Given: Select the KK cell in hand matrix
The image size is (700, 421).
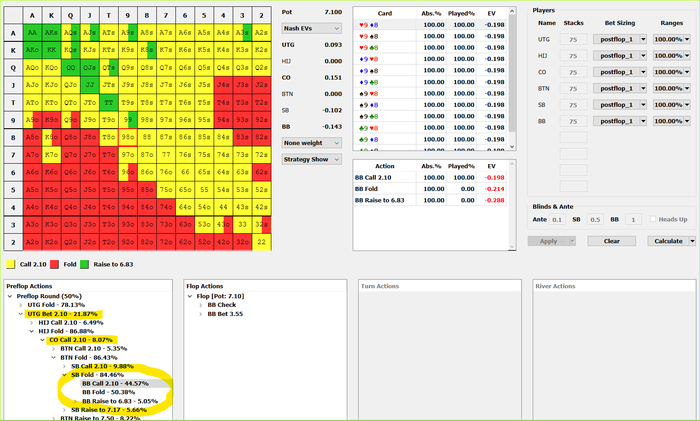Looking at the screenshot, I should [x=51, y=50].
